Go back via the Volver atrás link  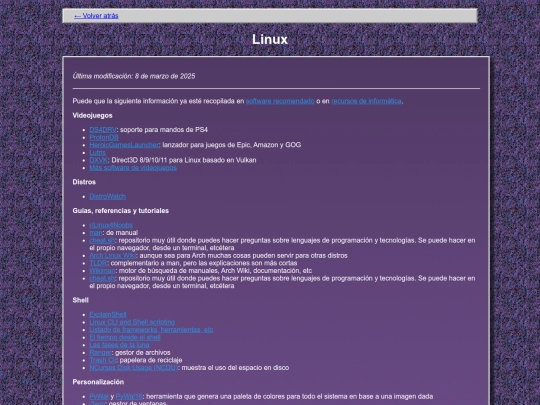point(96,16)
